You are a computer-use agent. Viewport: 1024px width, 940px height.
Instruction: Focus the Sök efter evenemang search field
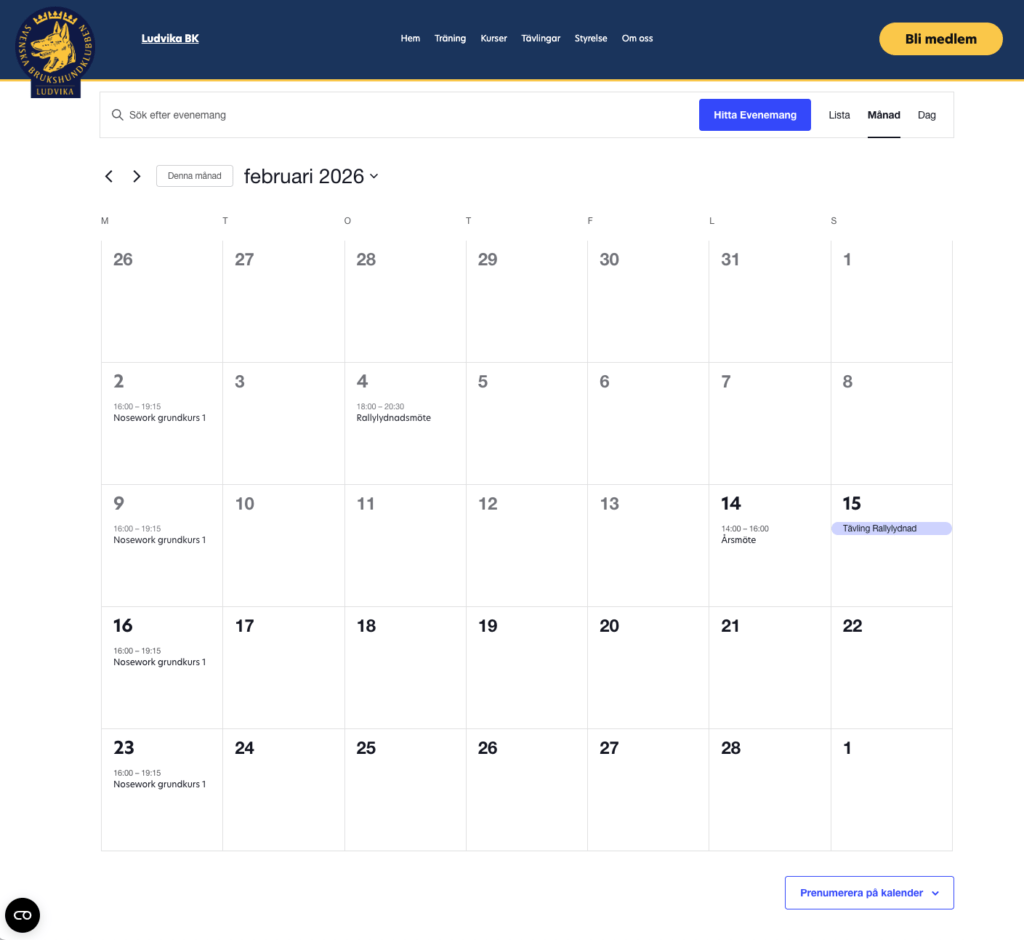[400, 115]
